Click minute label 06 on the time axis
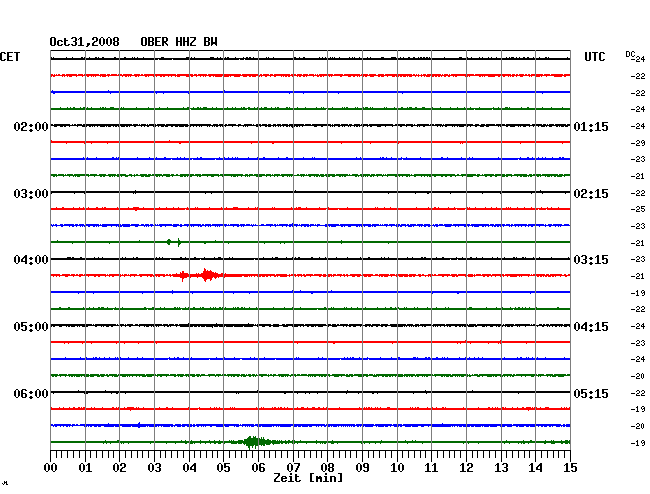This screenshot has width=650, height=494. coord(258,468)
